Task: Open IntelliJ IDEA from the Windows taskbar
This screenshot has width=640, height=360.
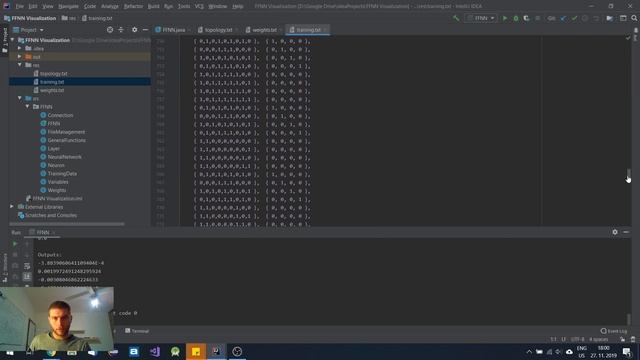Action: point(216,351)
